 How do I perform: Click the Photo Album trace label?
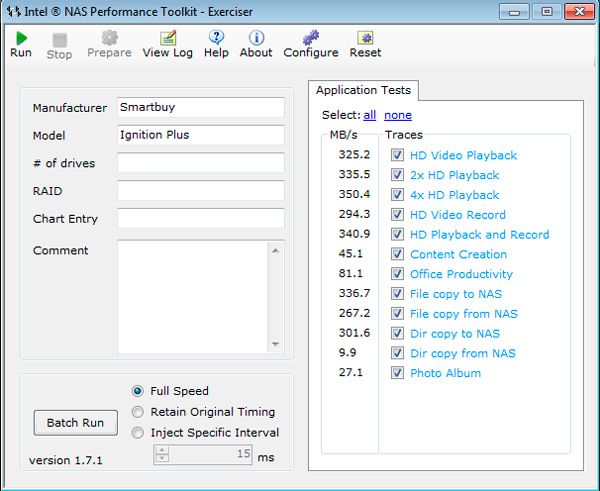445,373
